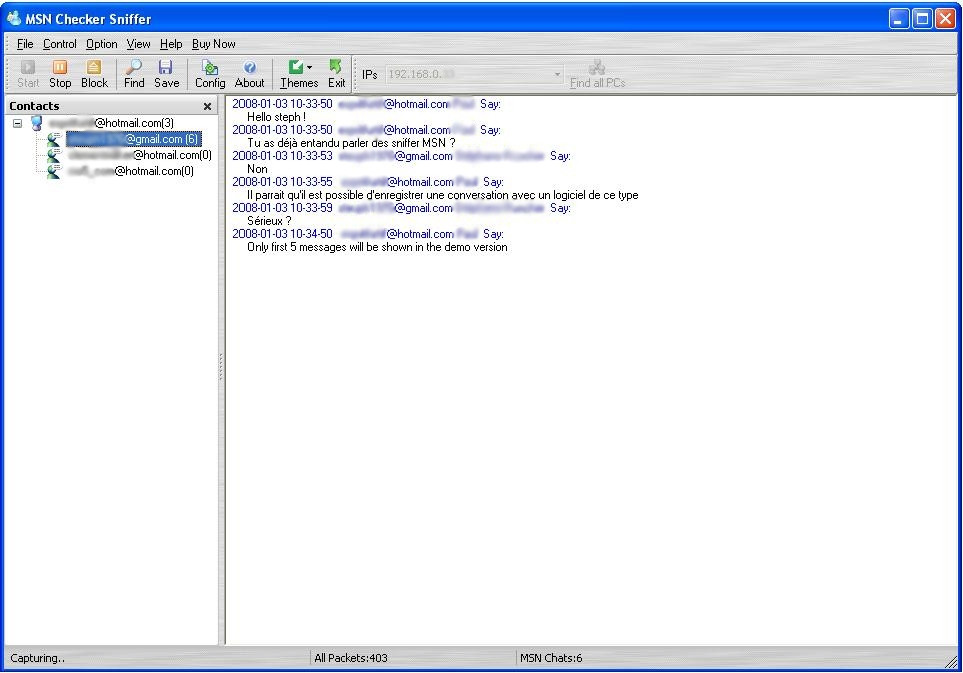Select the middle @hotmail.com(0) contact
Image resolution: width=963 pixels, height=673 pixels.
[x=140, y=155]
